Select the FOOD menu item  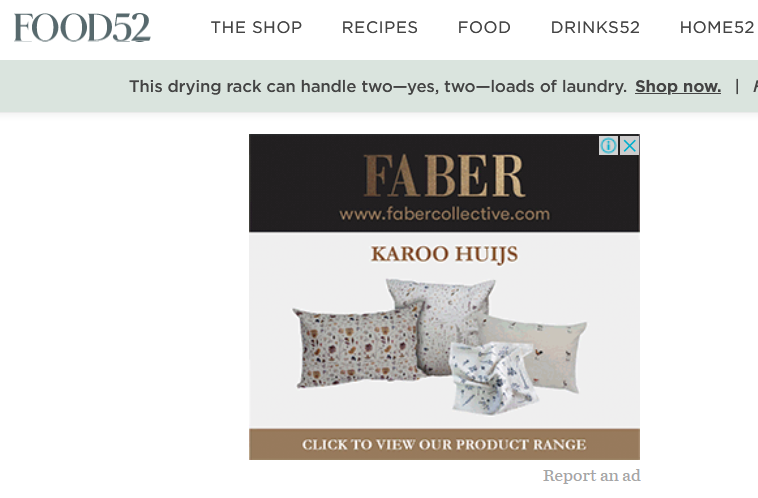coord(484,27)
